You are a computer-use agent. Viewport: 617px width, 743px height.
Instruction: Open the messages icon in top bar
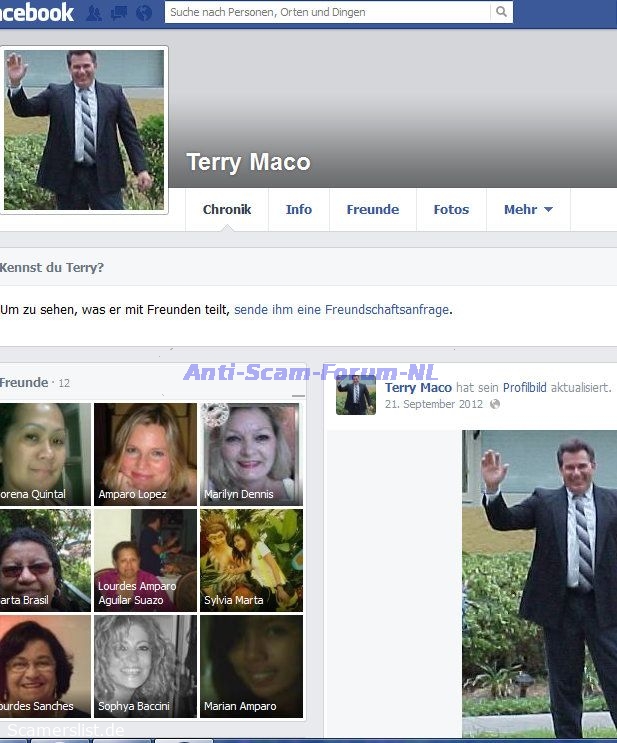pyautogui.click(x=119, y=13)
